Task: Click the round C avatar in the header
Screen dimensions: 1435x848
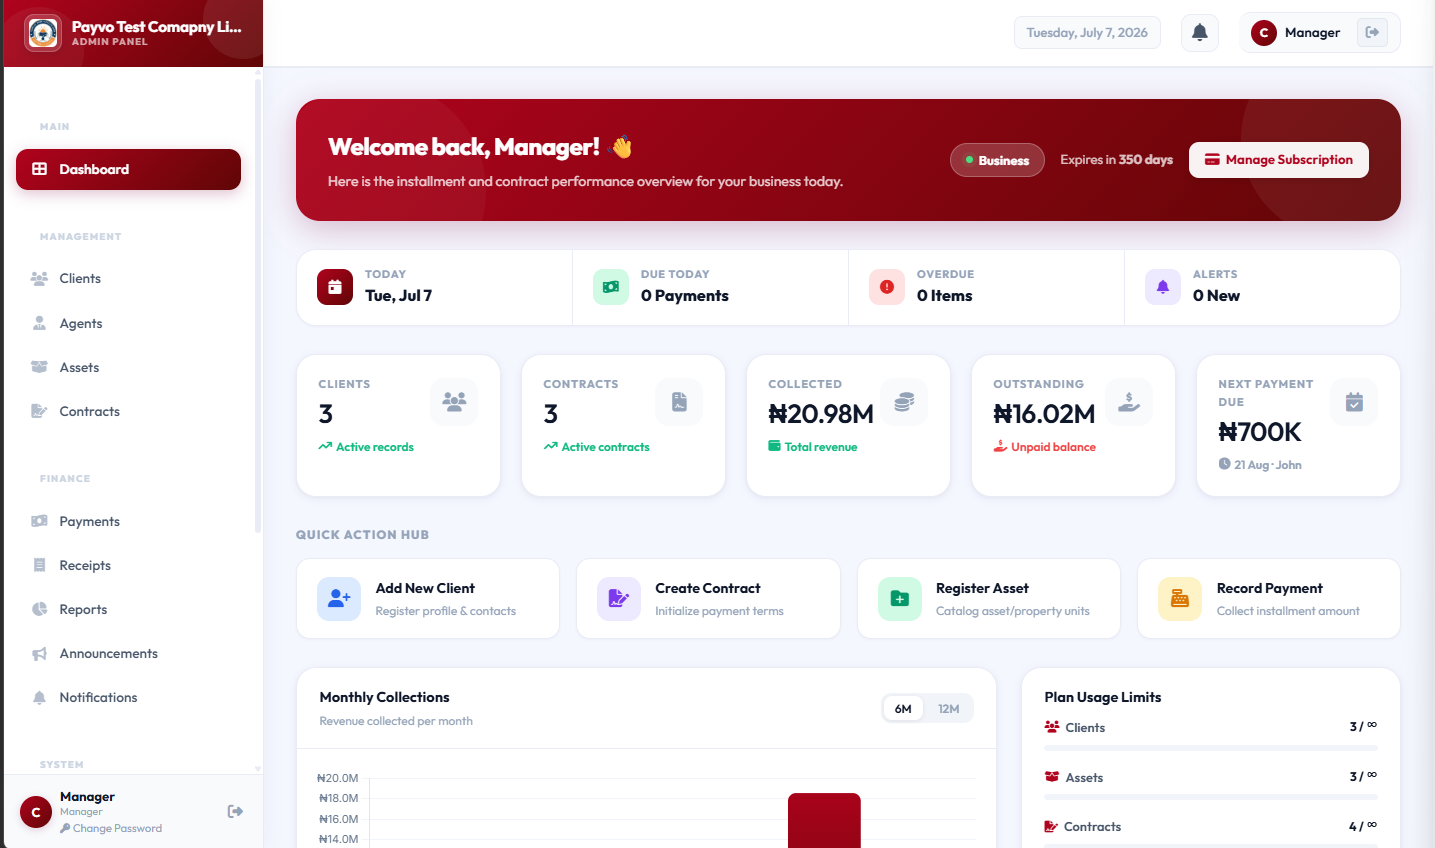Action: [1264, 33]
